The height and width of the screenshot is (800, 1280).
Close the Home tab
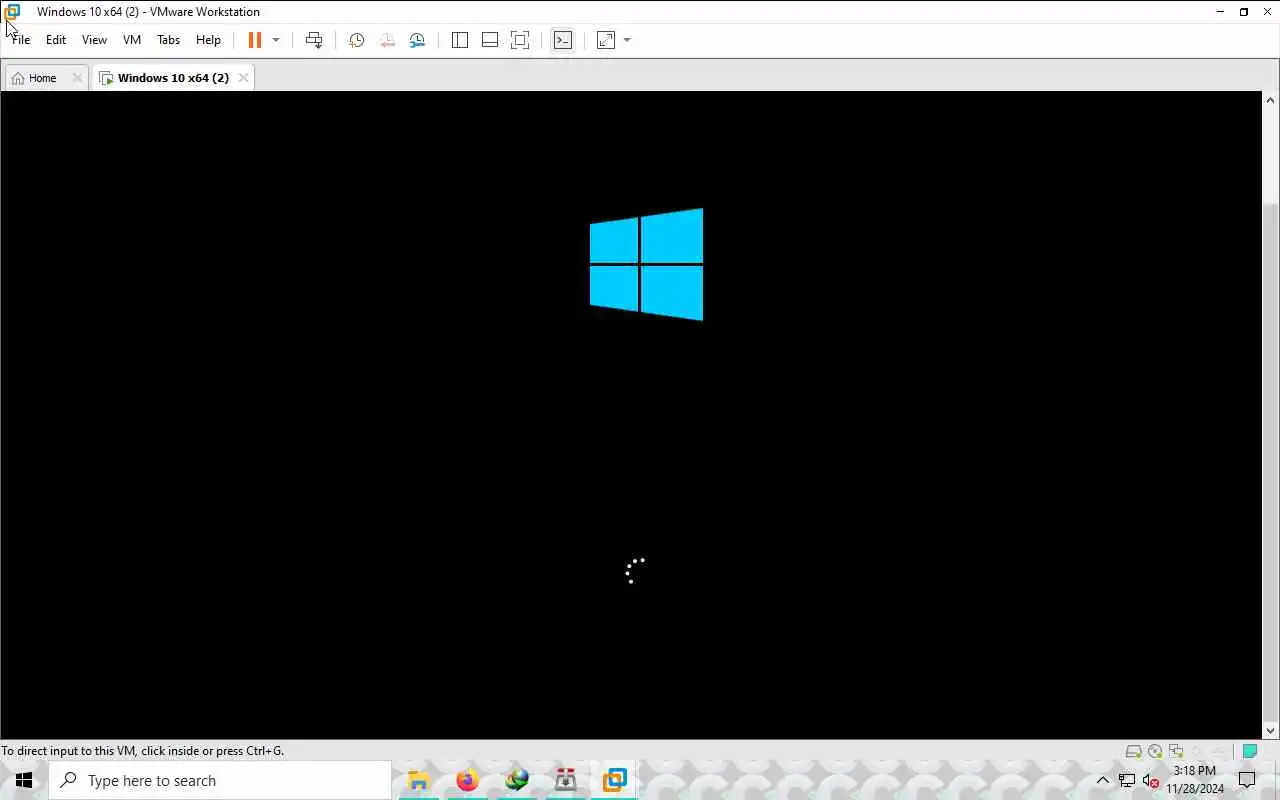77,78
